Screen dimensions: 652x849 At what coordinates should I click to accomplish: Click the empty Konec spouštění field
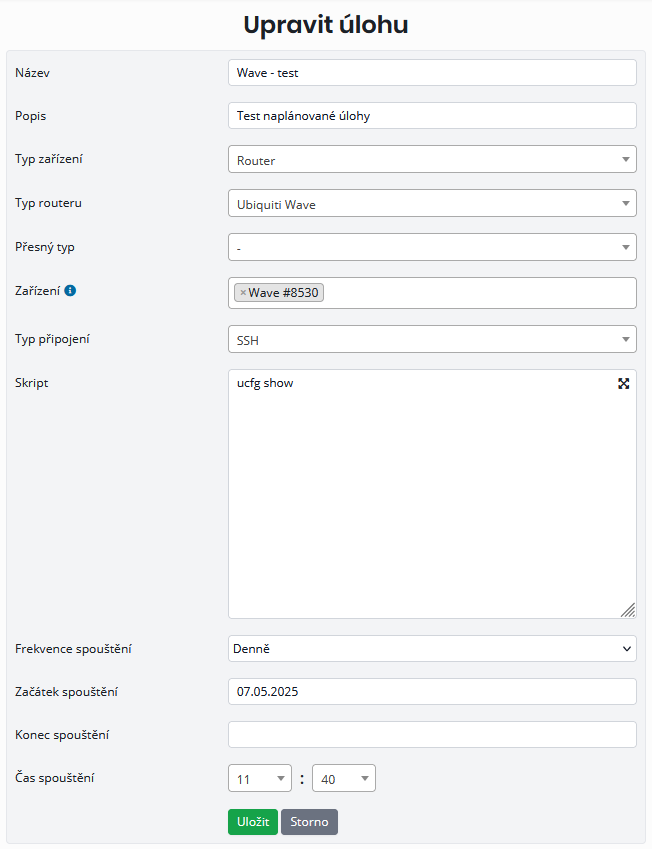click(x=432, y=735)
